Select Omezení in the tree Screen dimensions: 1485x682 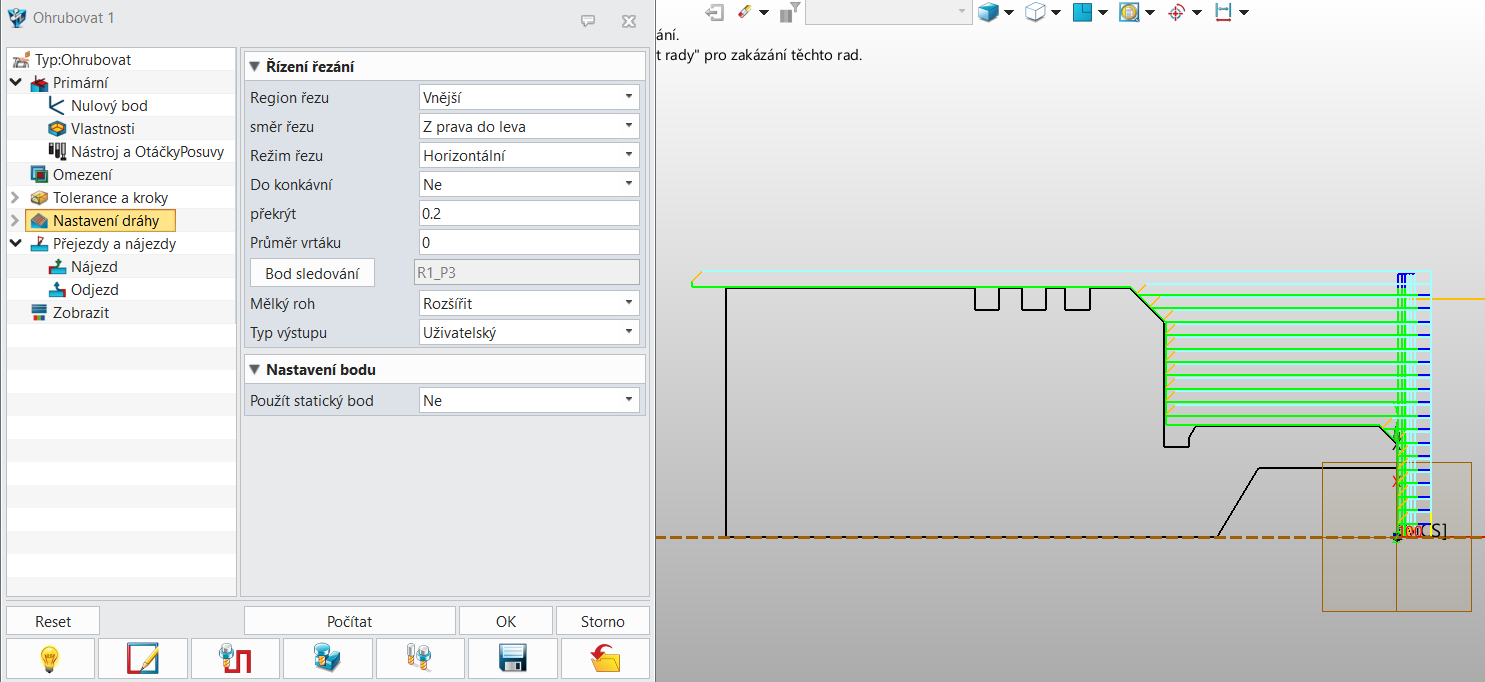pos(83,175)
